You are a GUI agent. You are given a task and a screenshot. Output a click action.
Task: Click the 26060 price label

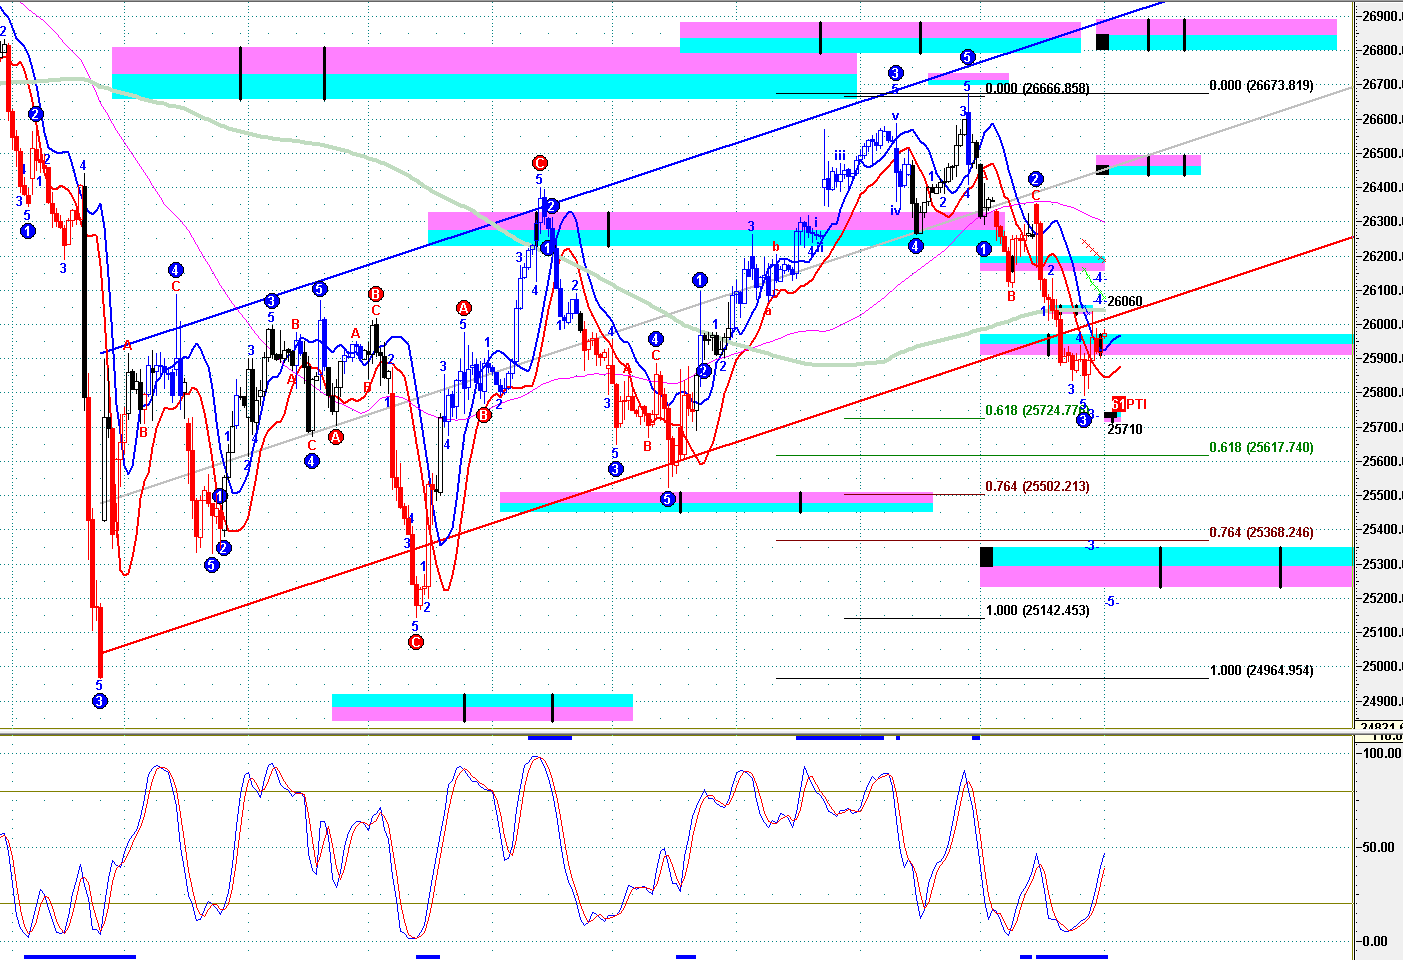coord(1125,301)
